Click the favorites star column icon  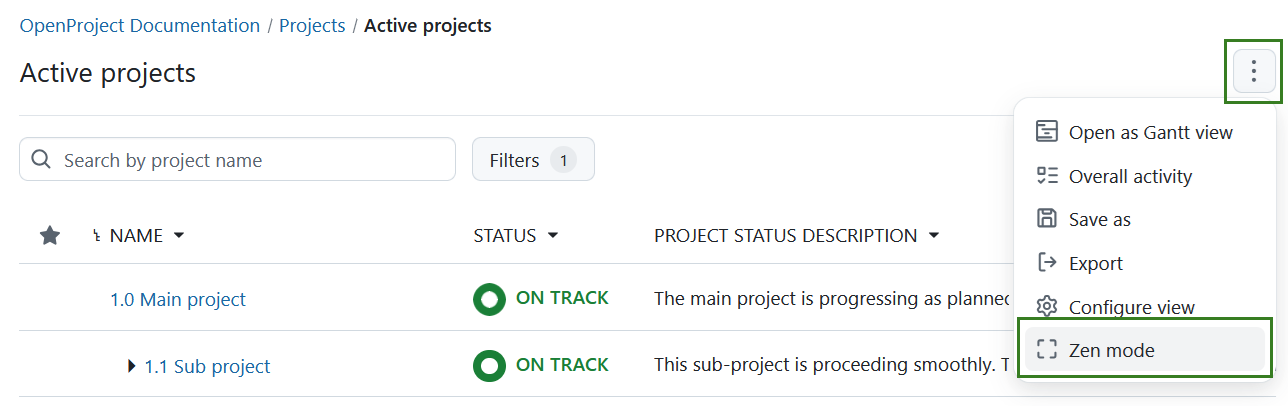pos(50,236)
